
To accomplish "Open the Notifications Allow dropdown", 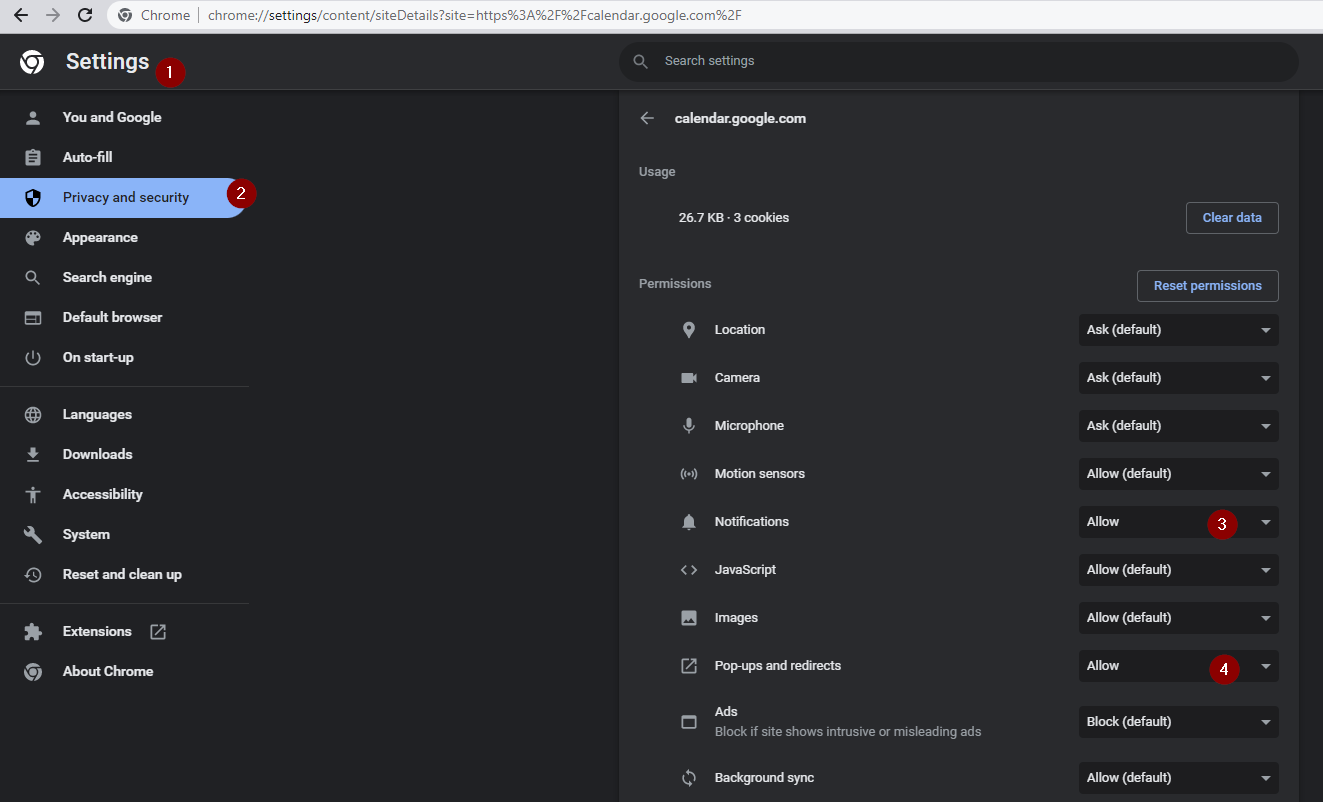I will point(1178,521).
